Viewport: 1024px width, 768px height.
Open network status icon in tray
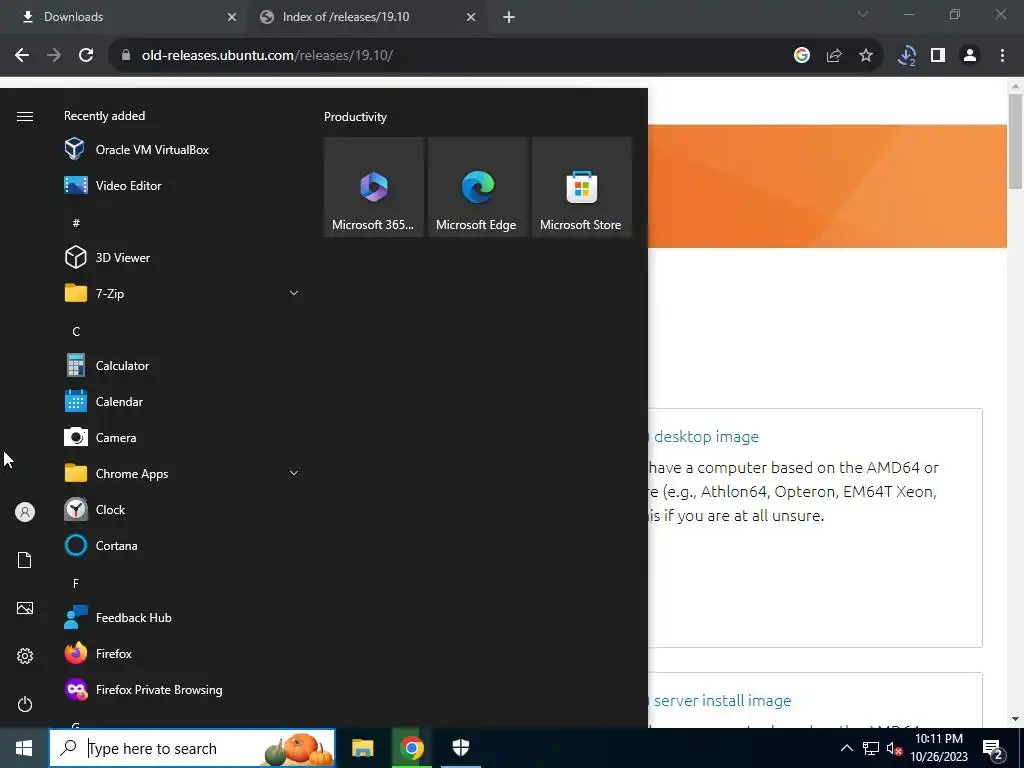[x=871, y=748]
